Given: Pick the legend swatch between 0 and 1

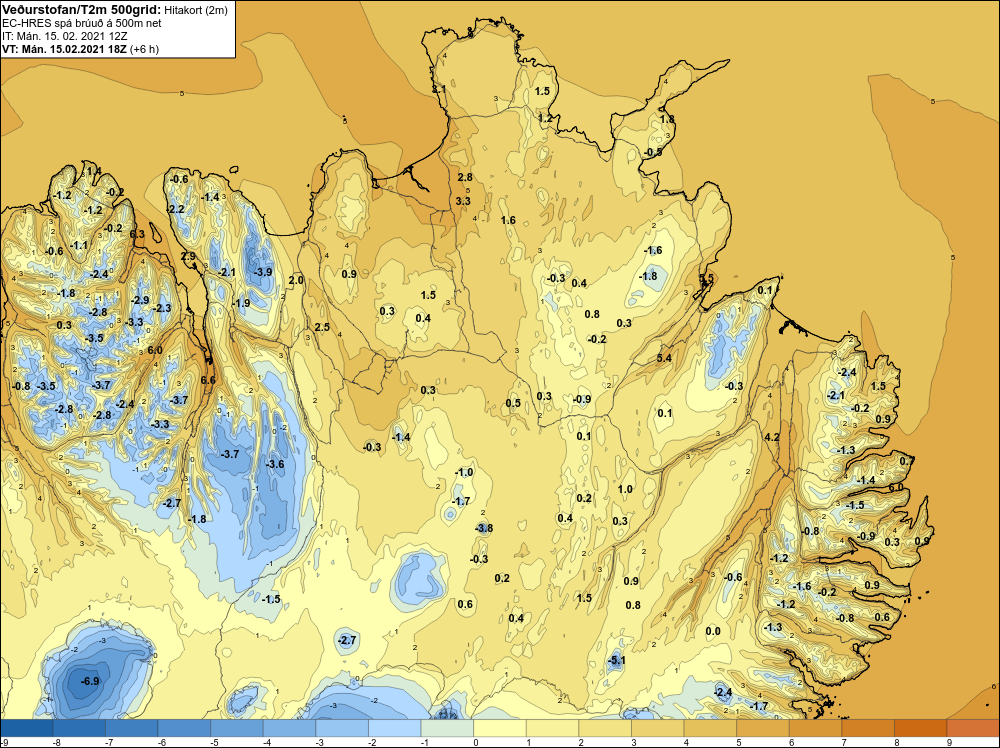Looking at the screenshot, I should (500, 728).
